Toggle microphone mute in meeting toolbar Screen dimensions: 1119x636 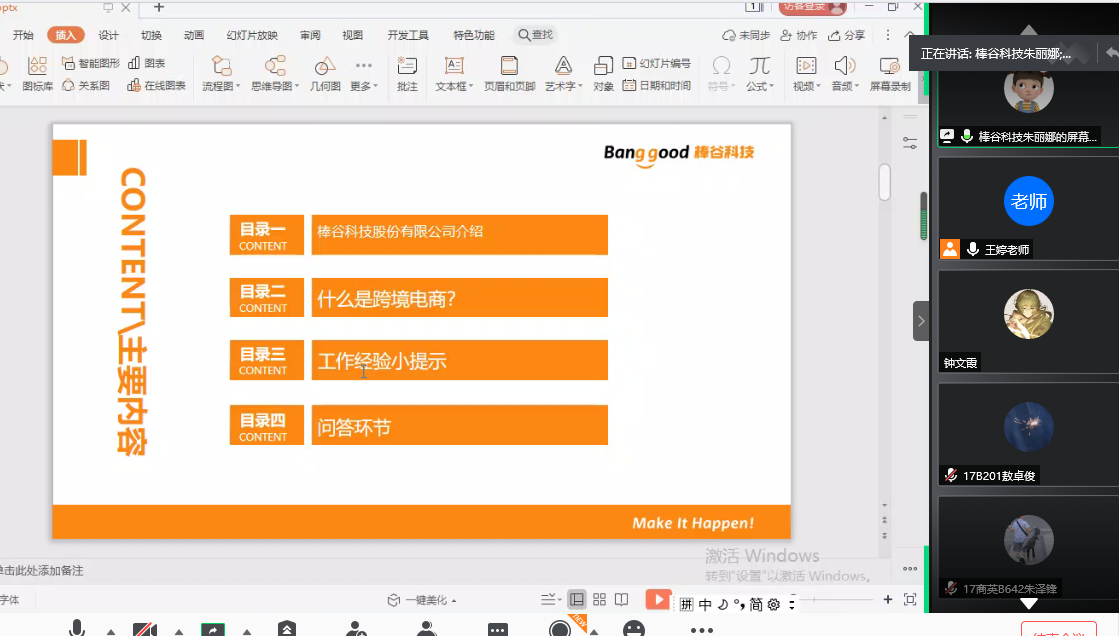click(x=77, y=629)
